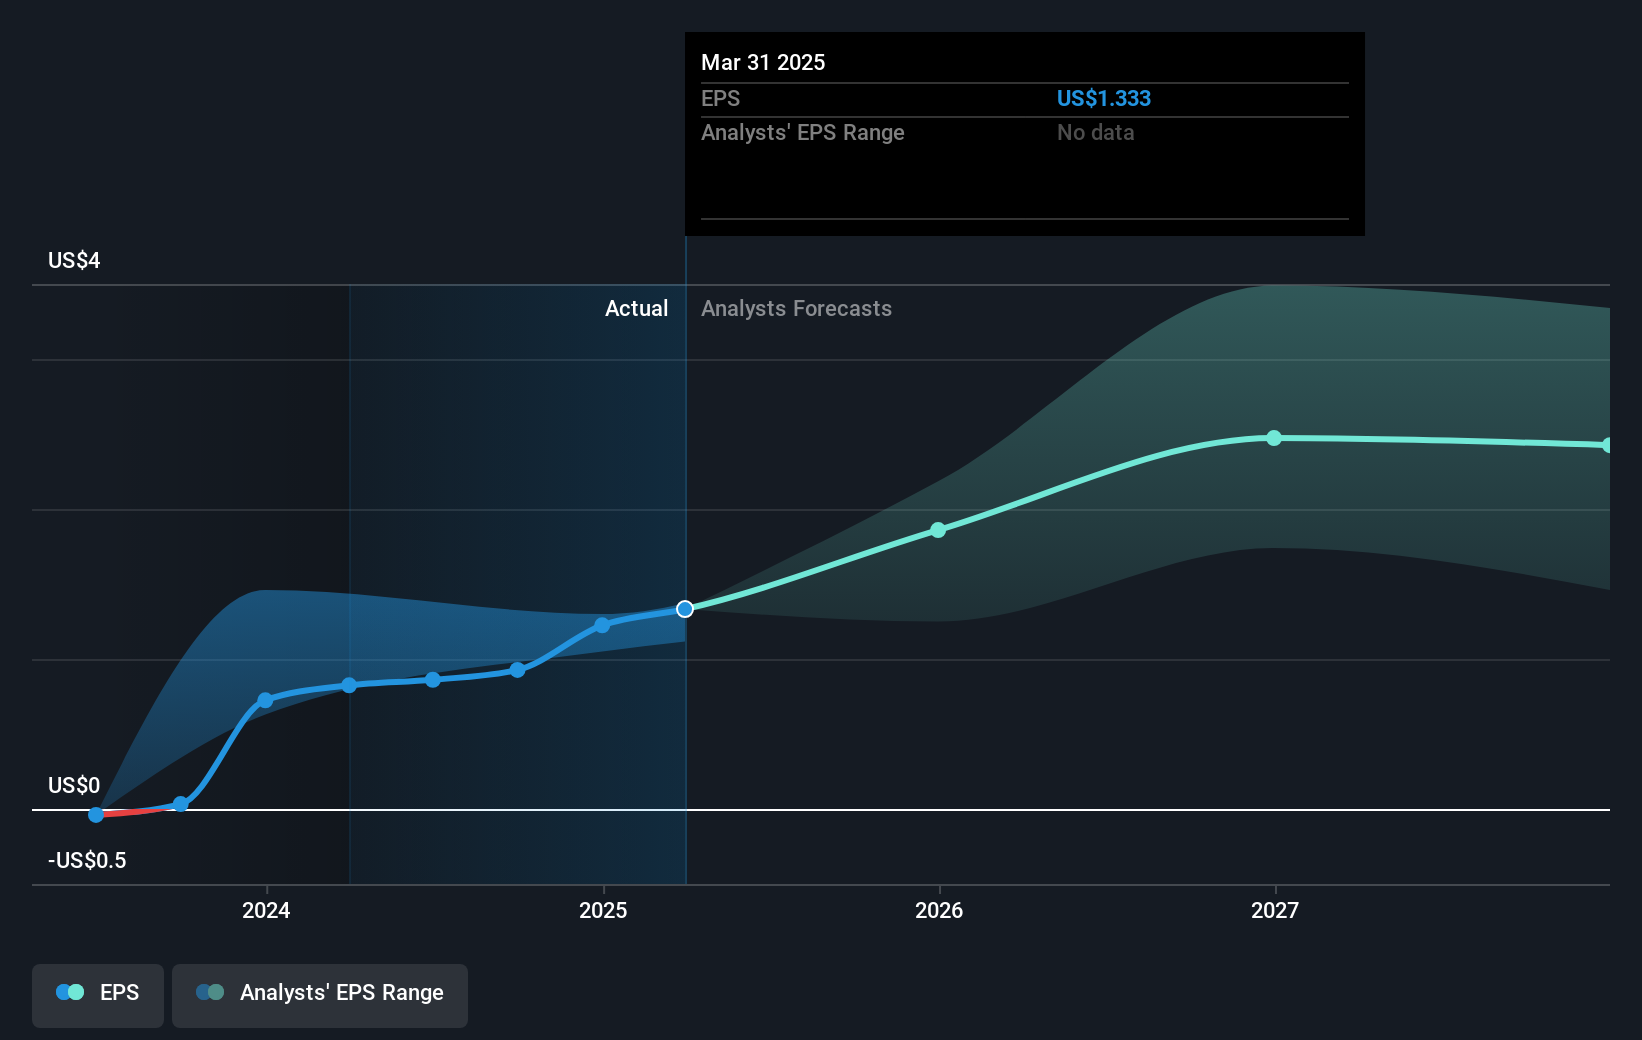
Task: Click the 2025 x-axis label
Action: [x=603, y=910]
